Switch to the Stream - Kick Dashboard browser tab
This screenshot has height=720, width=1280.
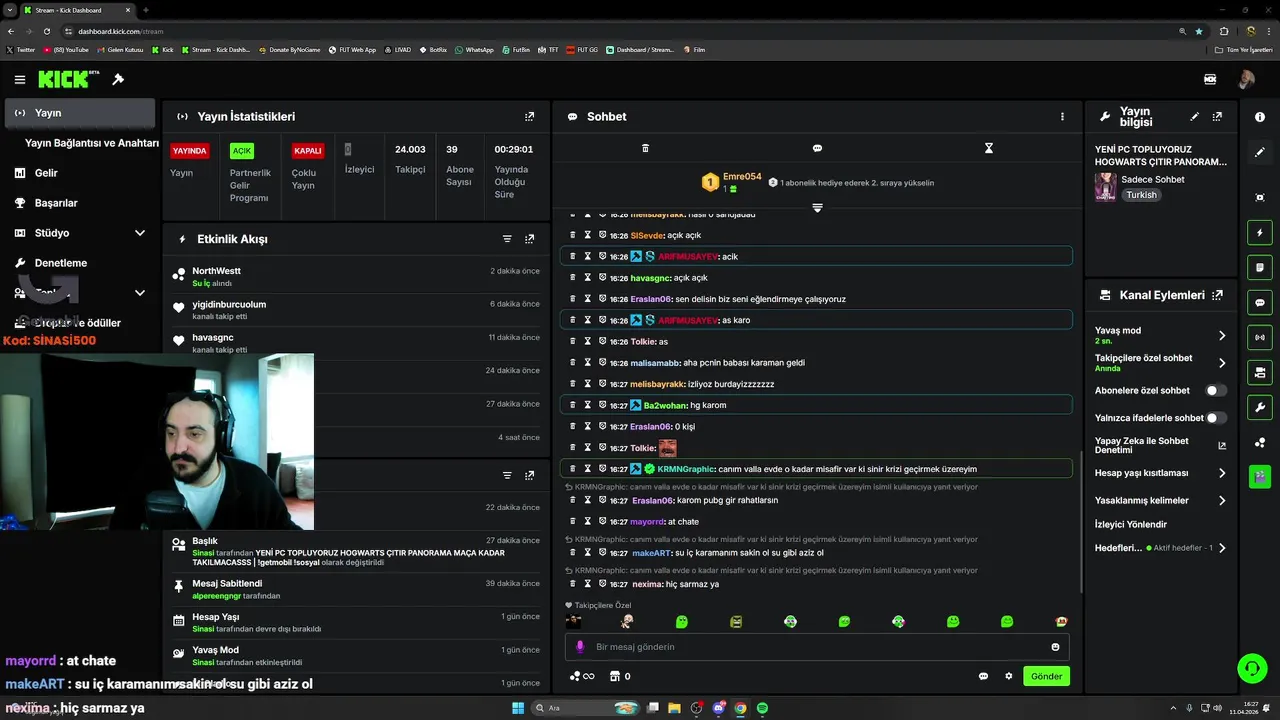tap(75, 10)
